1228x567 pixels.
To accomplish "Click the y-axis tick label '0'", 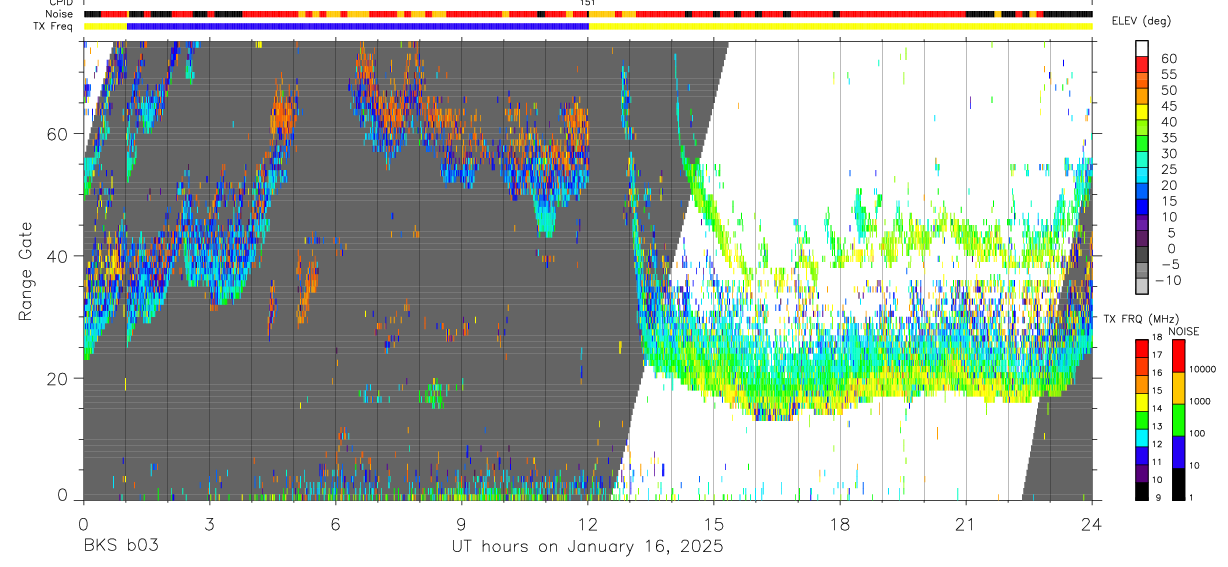I will pyautogui.click(x=62, y=495).
